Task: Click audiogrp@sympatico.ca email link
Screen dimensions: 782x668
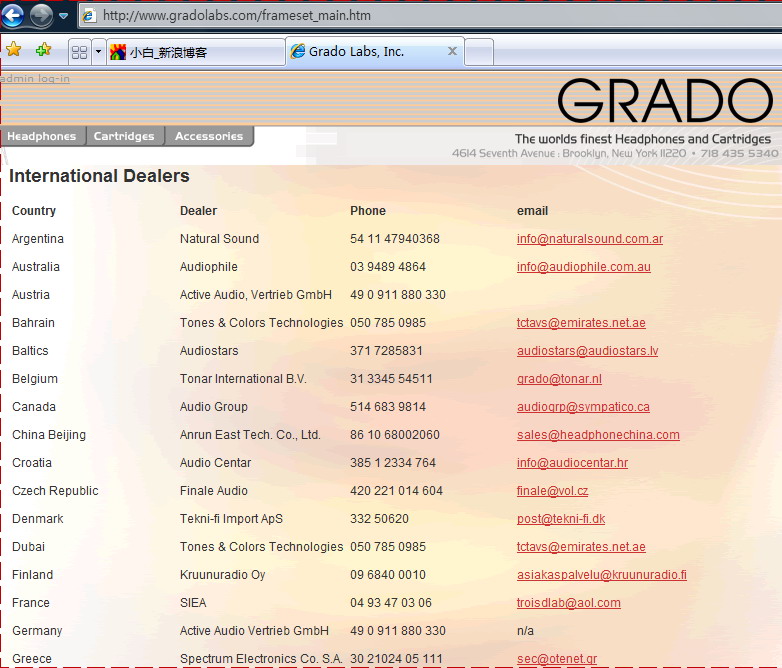Action: [583, 407]
